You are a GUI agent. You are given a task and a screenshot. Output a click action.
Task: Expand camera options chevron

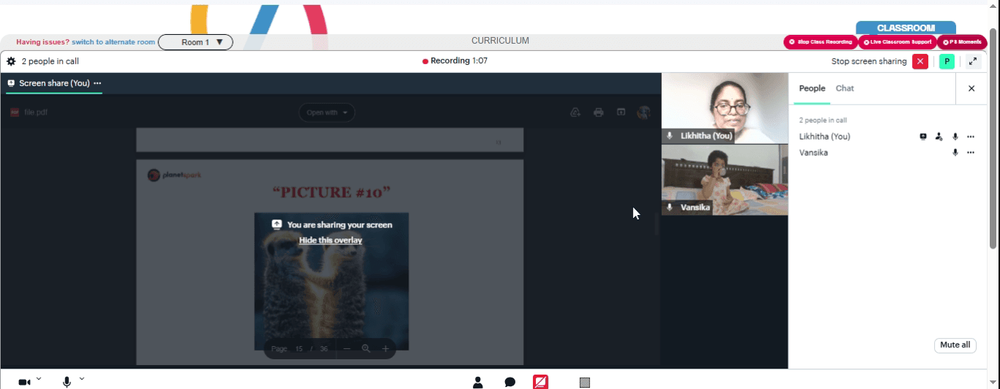click(39, 379)
